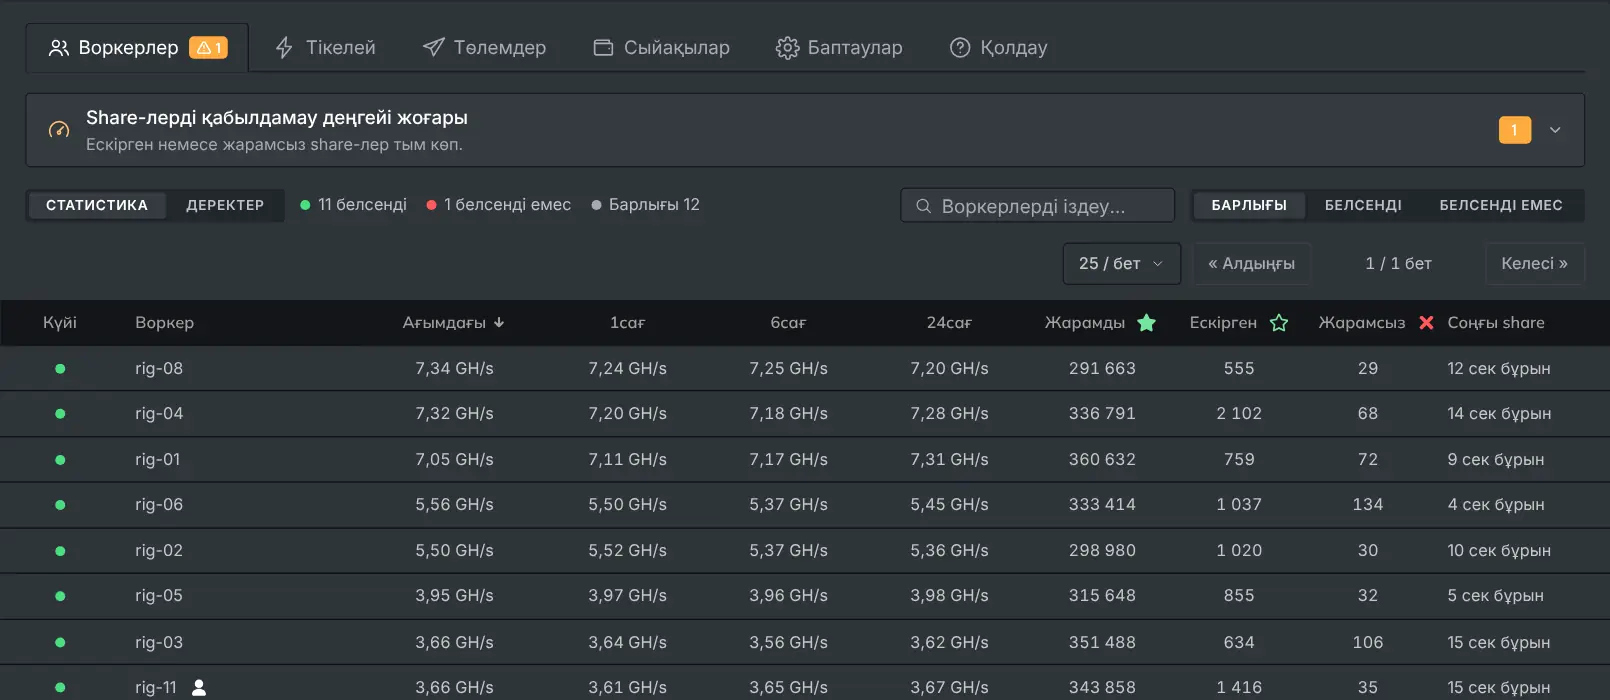Open worker rig-01
The height and width of the screenshot is (700, 1610).
(158, 460)
